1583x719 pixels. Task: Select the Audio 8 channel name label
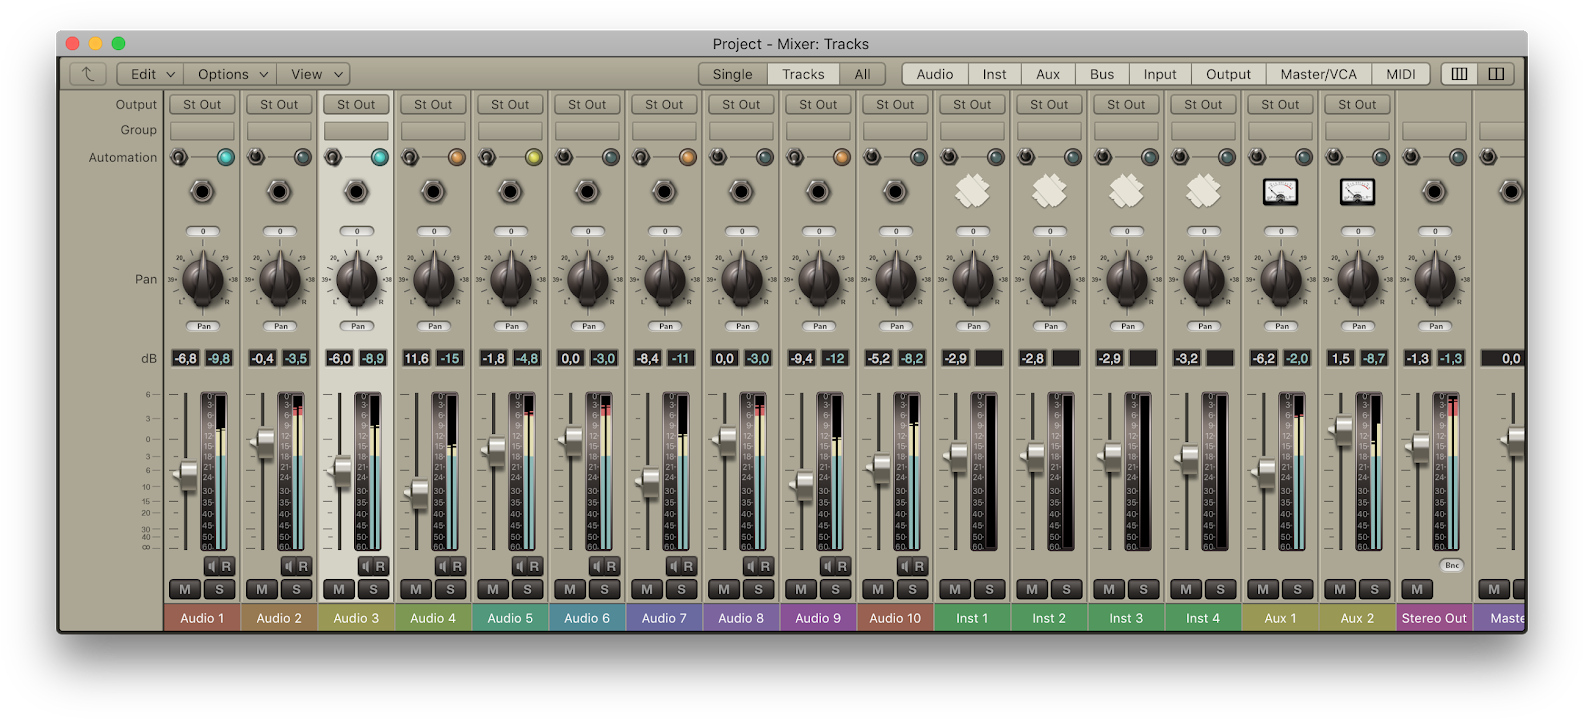(741, 618)
